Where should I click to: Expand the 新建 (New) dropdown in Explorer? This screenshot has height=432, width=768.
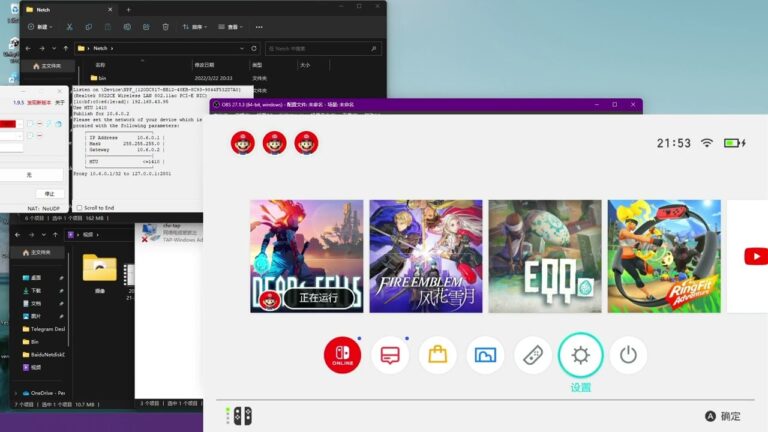41,27
